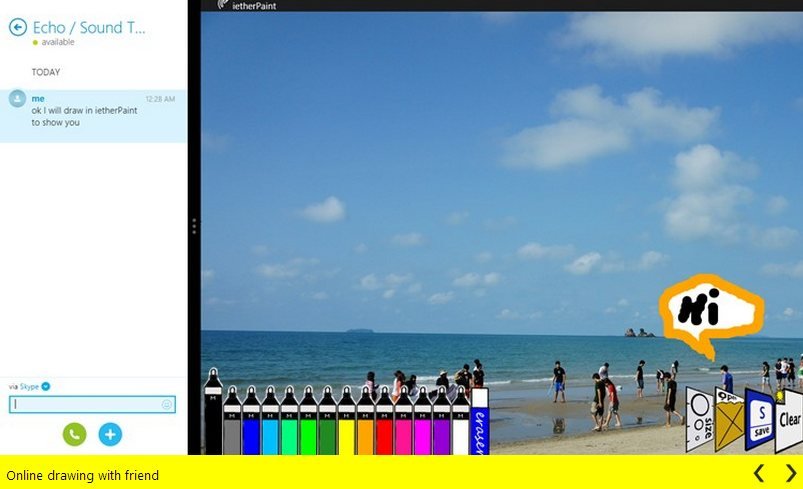The height and width of the screenshot is (489, 803).
Task: Click the 12:28 AM message timestamp
Action: 160,99
